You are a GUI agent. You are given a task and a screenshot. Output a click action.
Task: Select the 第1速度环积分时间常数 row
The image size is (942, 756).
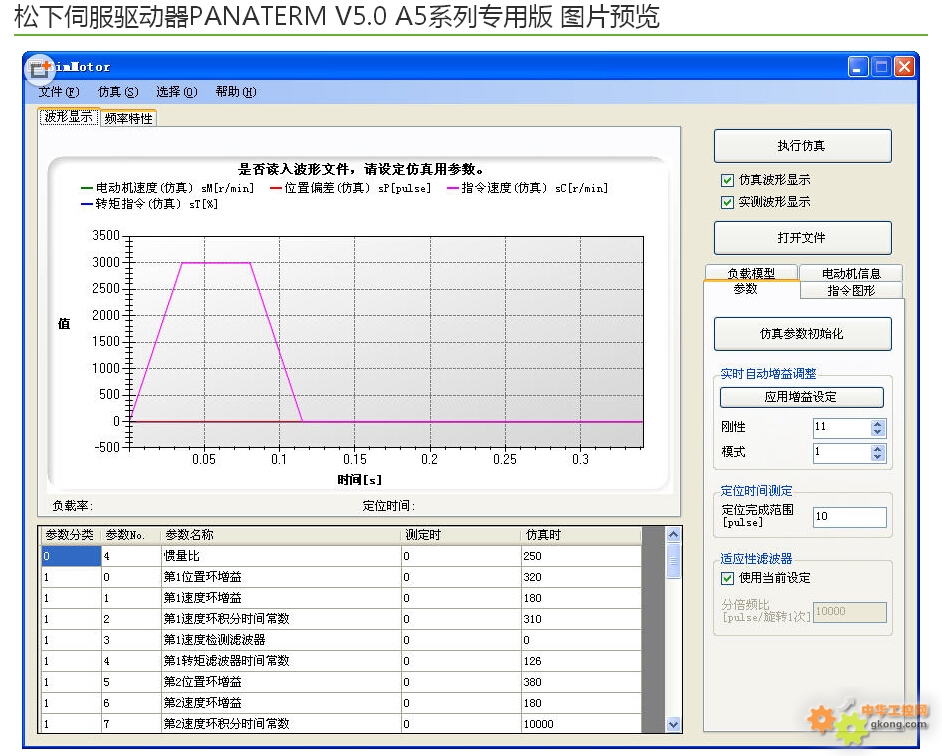[341, 619]
